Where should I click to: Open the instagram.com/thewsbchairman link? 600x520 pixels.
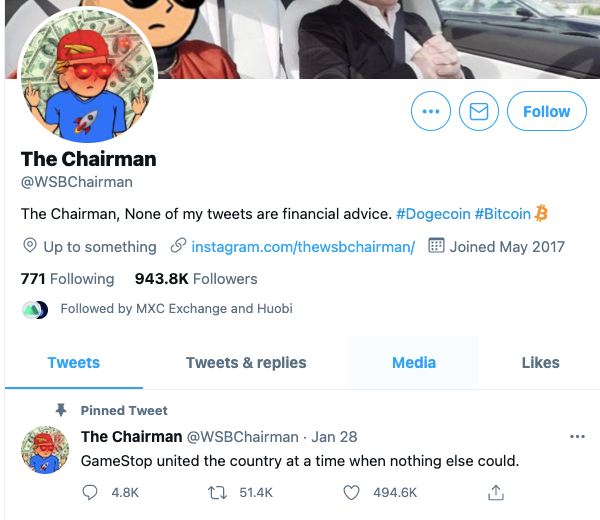(302, 246)
